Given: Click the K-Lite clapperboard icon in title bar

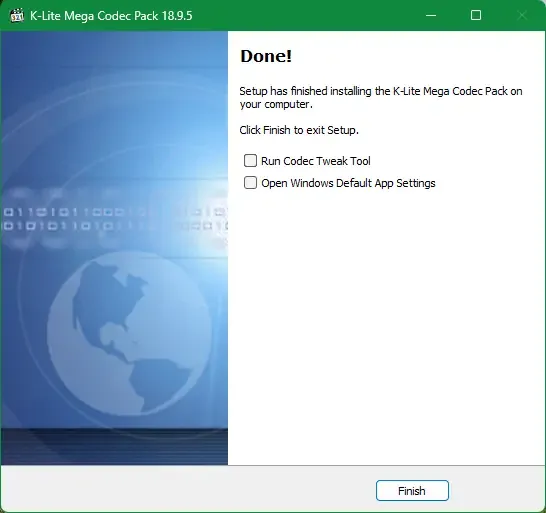Looking at the screenshot, I should tap(17, 16).
